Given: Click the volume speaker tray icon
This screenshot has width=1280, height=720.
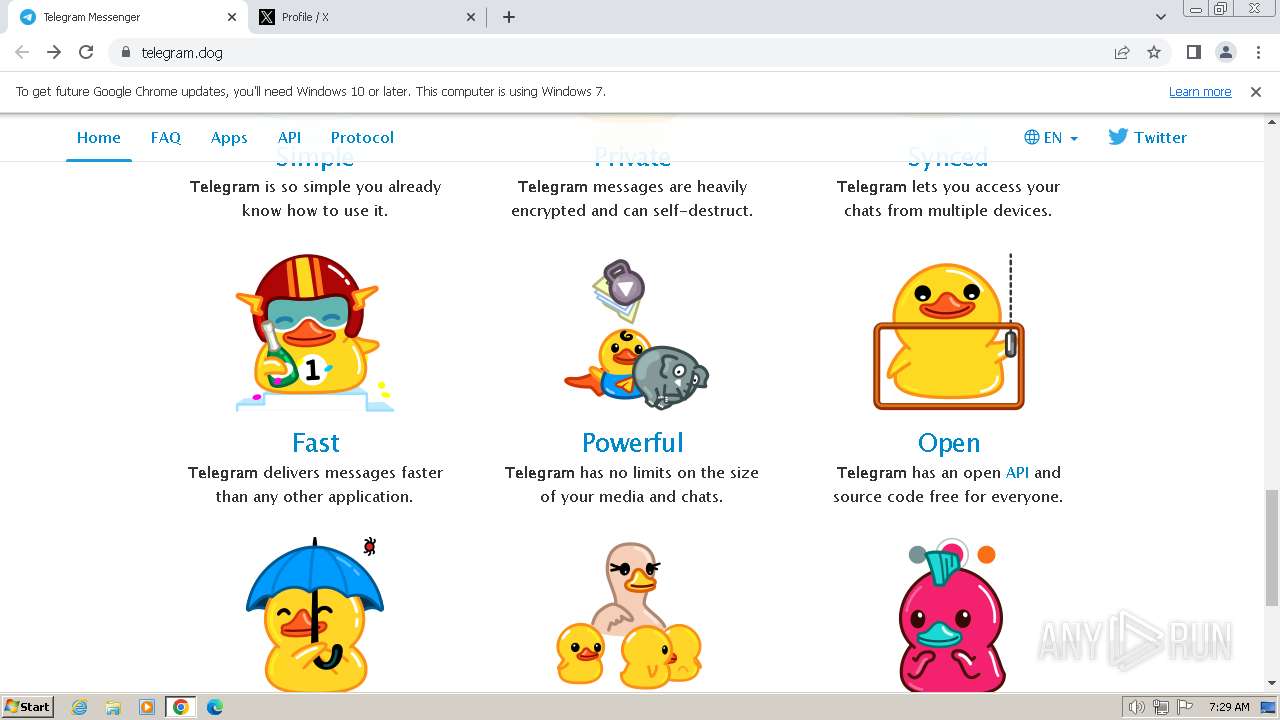Looking at the screenshot, I should [x=1137, y=707].
